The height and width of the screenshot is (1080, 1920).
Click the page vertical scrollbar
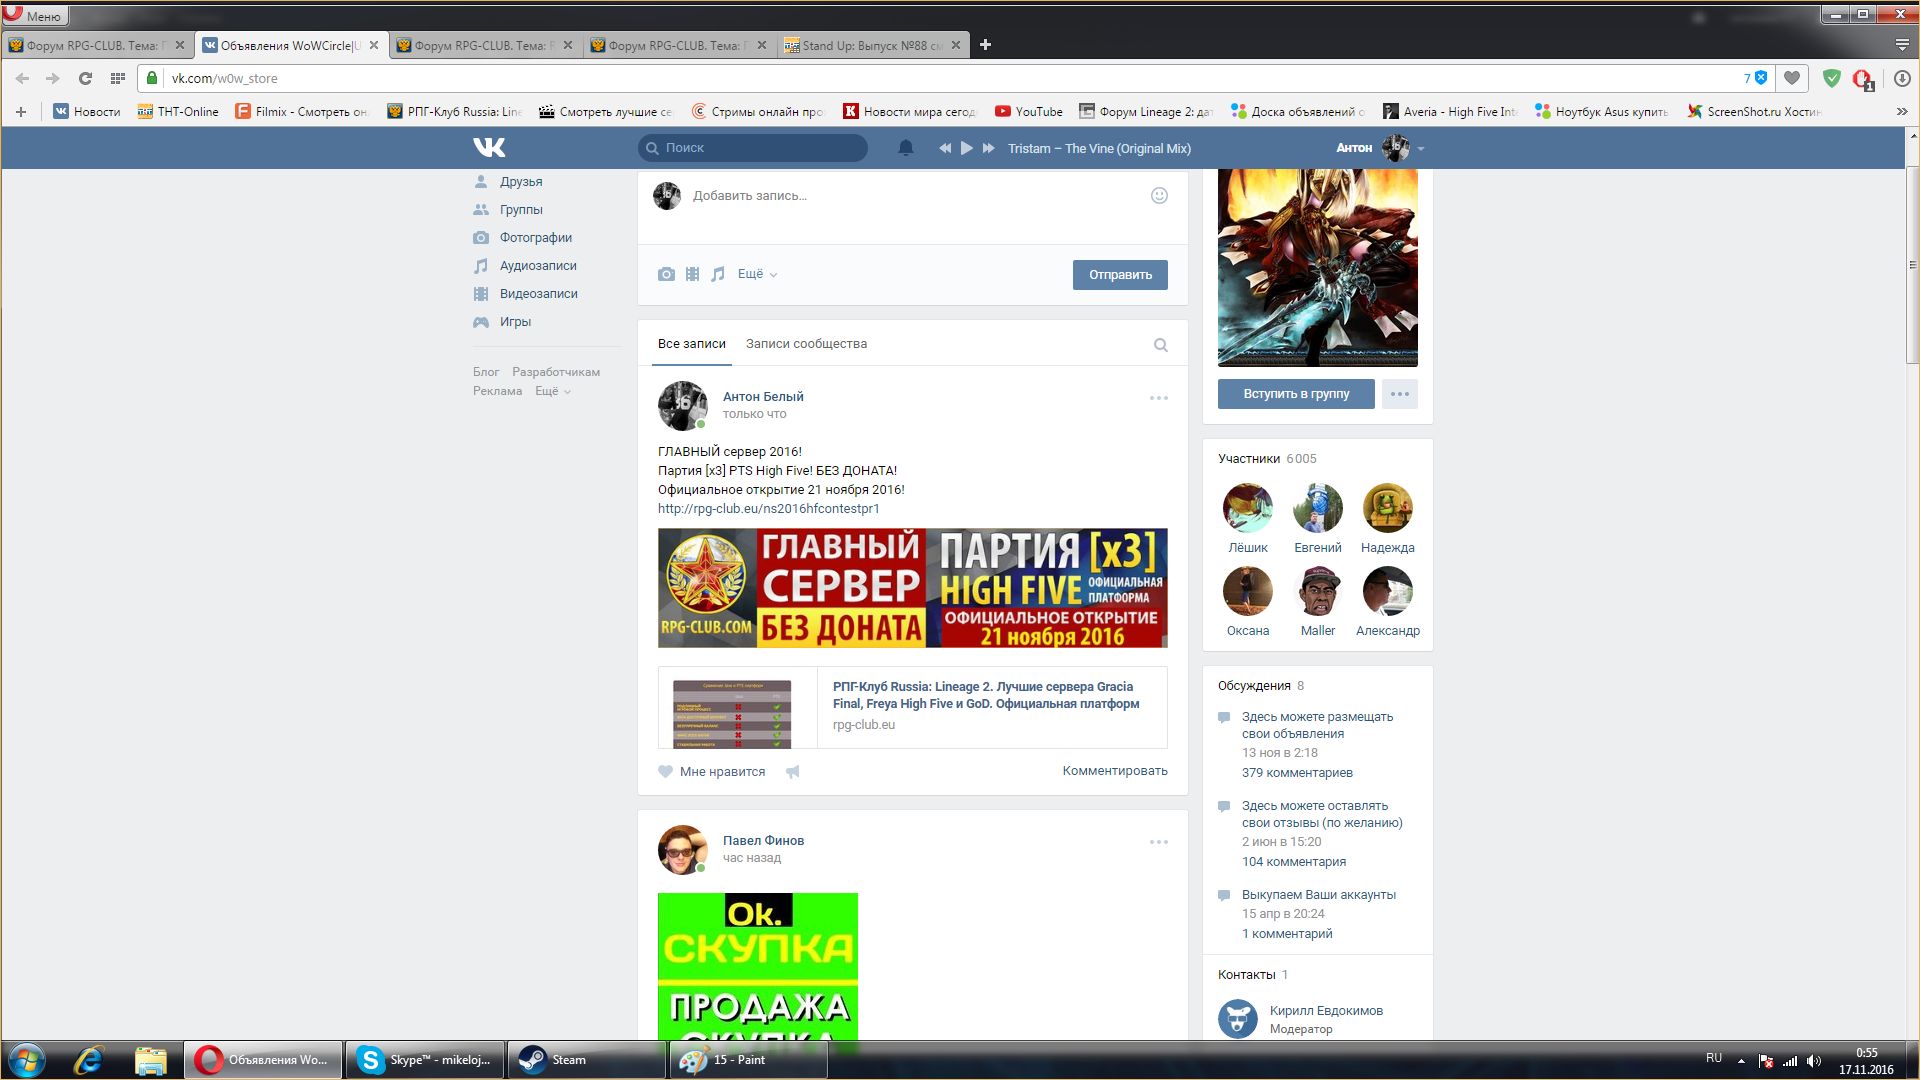coord(1912,265)
